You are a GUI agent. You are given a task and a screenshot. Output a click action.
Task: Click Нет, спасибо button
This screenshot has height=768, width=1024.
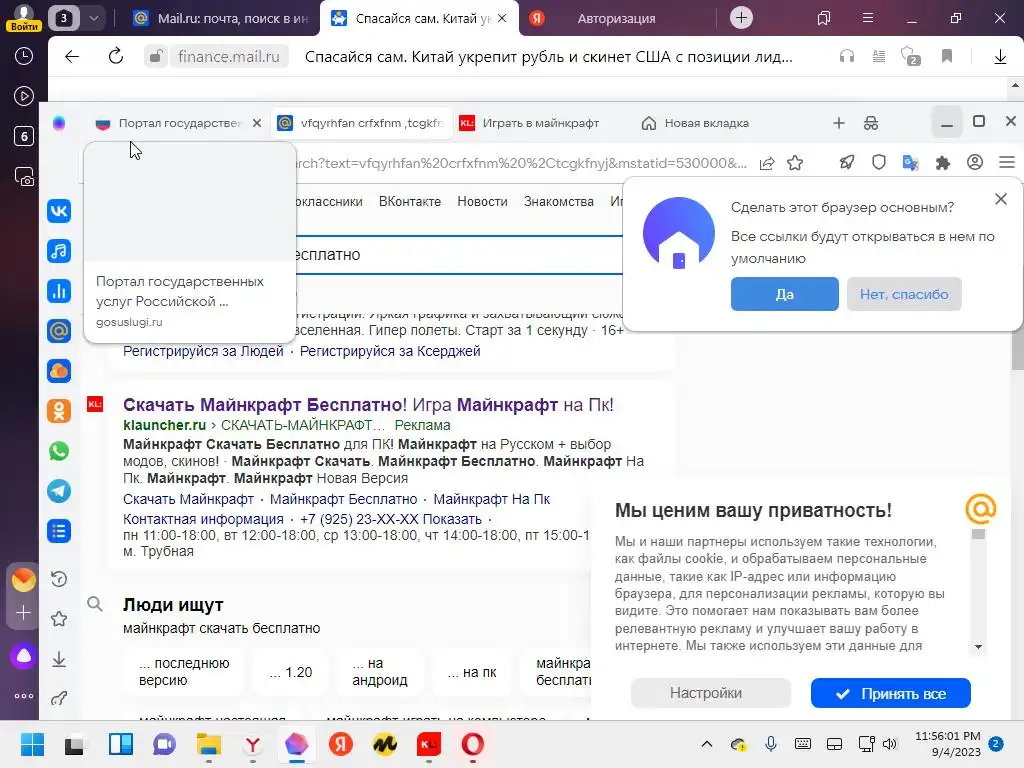[x=904, y=294]
